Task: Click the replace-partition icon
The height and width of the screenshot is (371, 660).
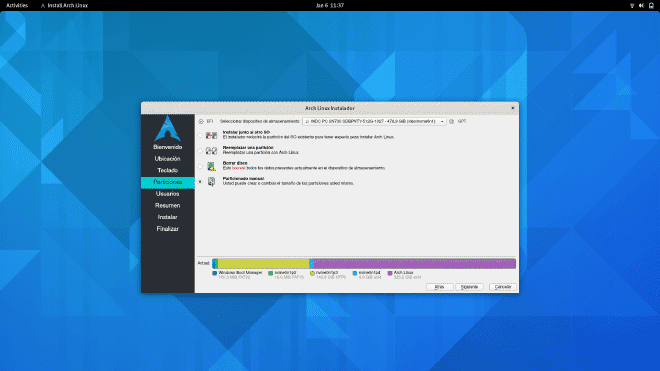Action: click(x=211, y=151)
